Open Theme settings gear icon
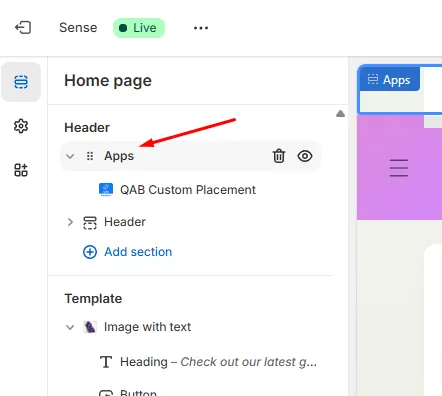 pos(21,126)
